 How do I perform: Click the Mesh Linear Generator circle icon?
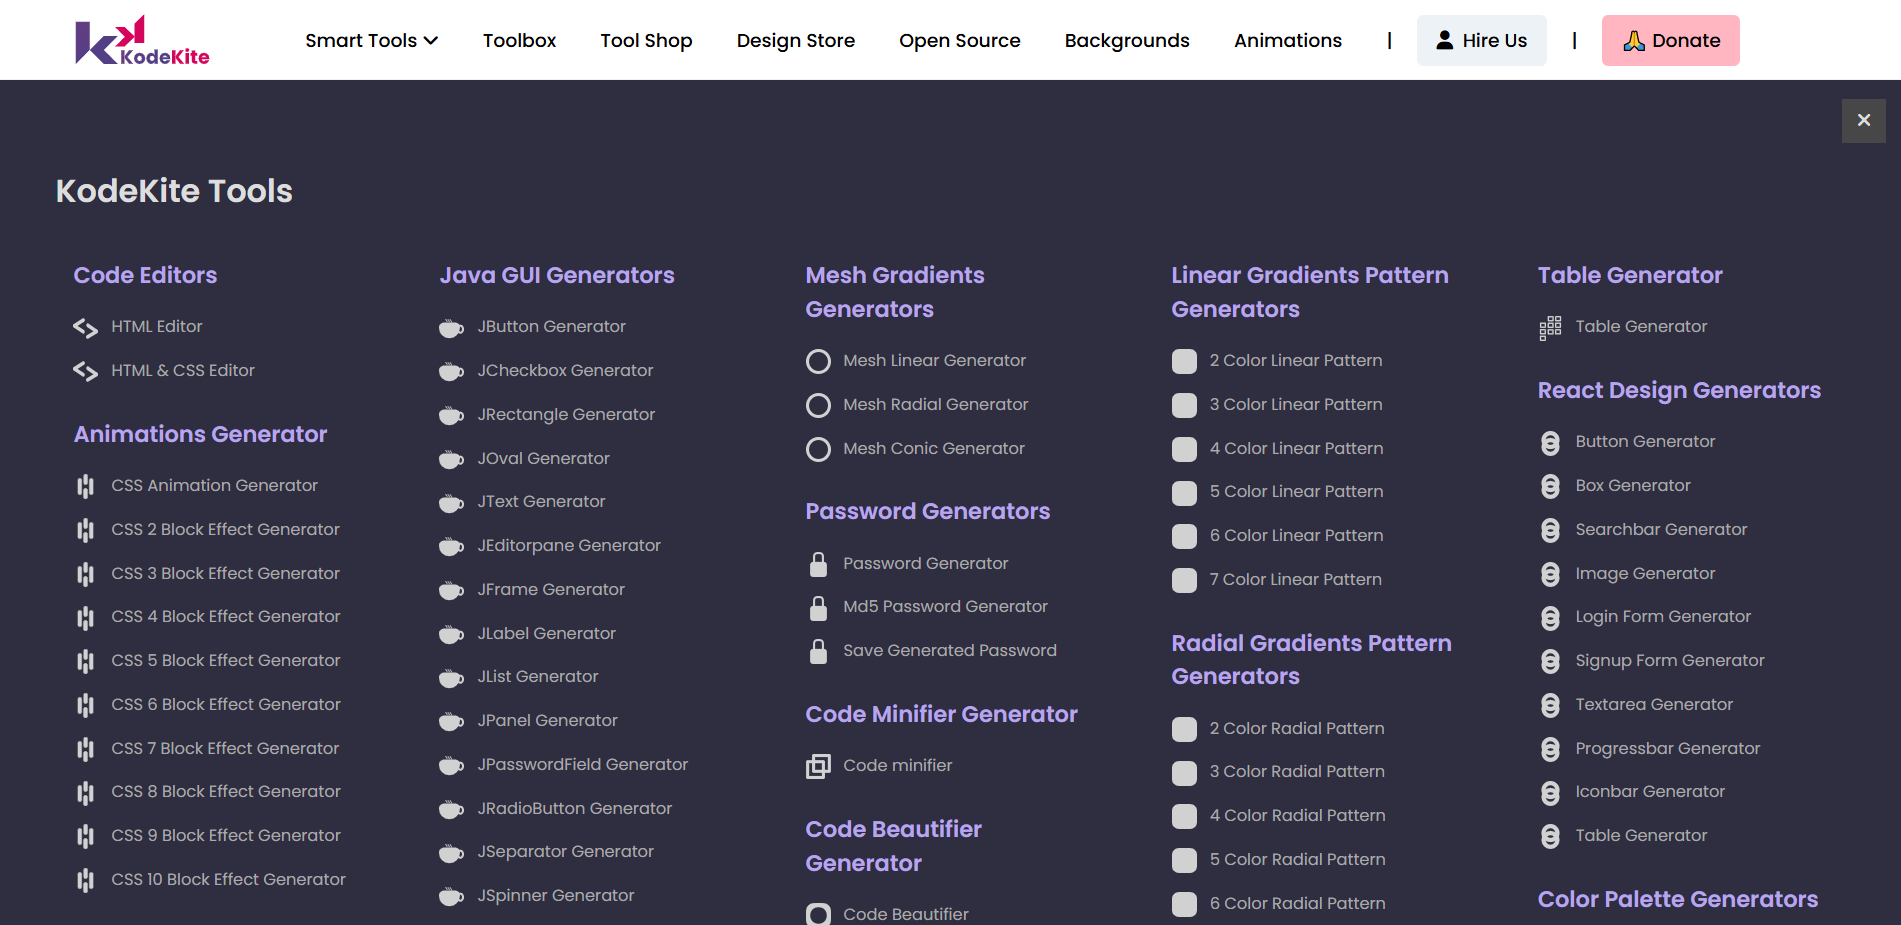818,361
